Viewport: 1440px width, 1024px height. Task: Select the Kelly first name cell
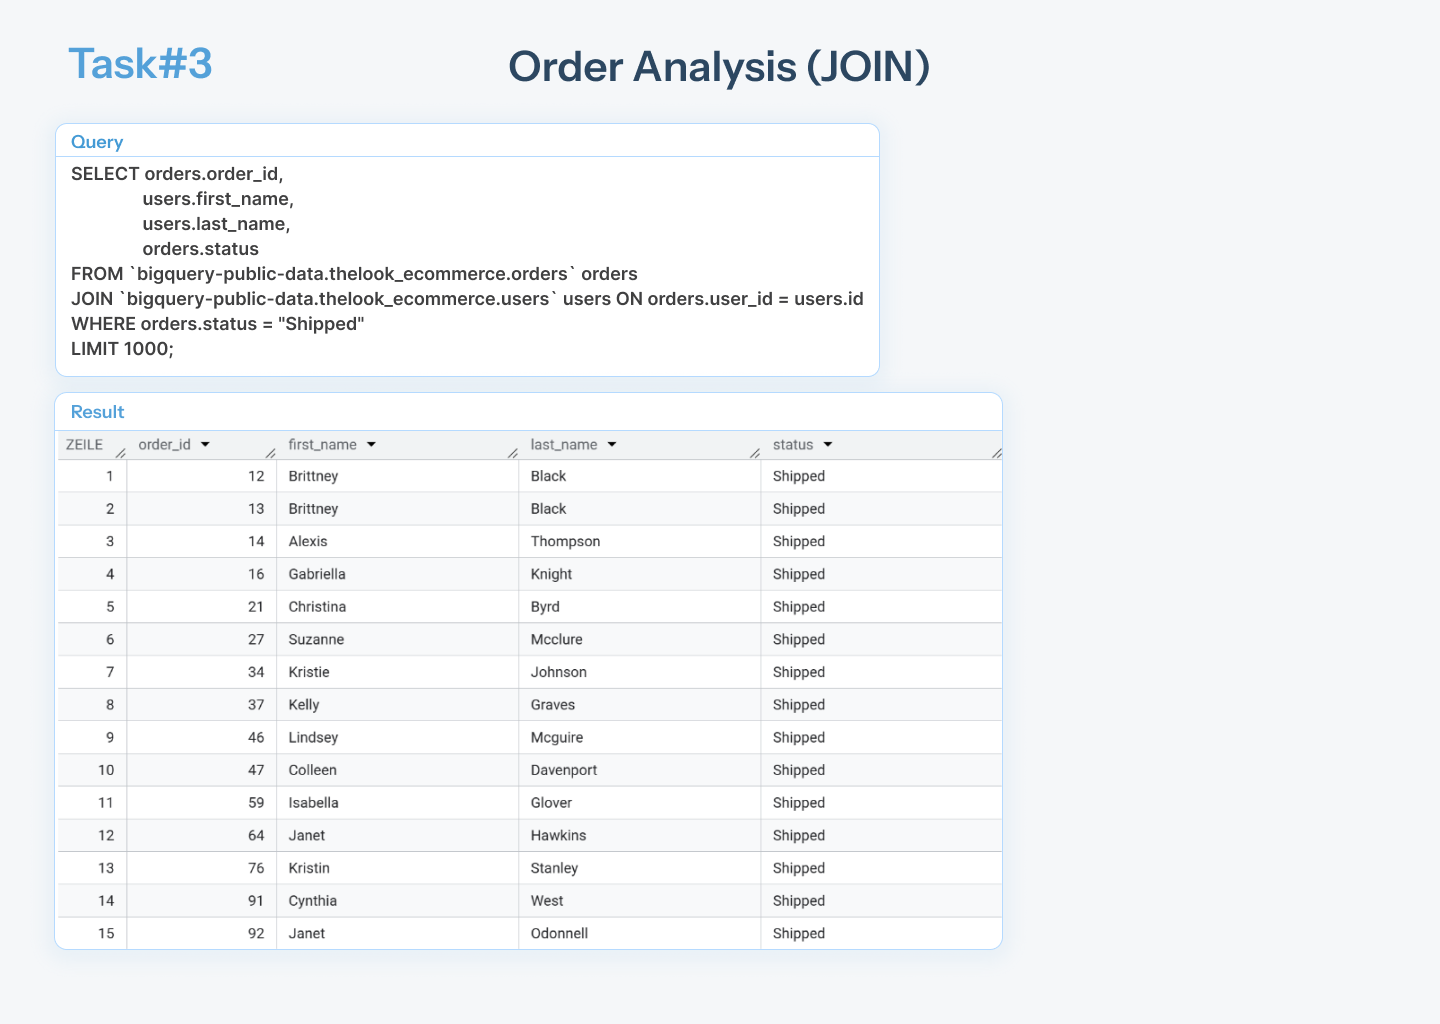pos(398,705)
